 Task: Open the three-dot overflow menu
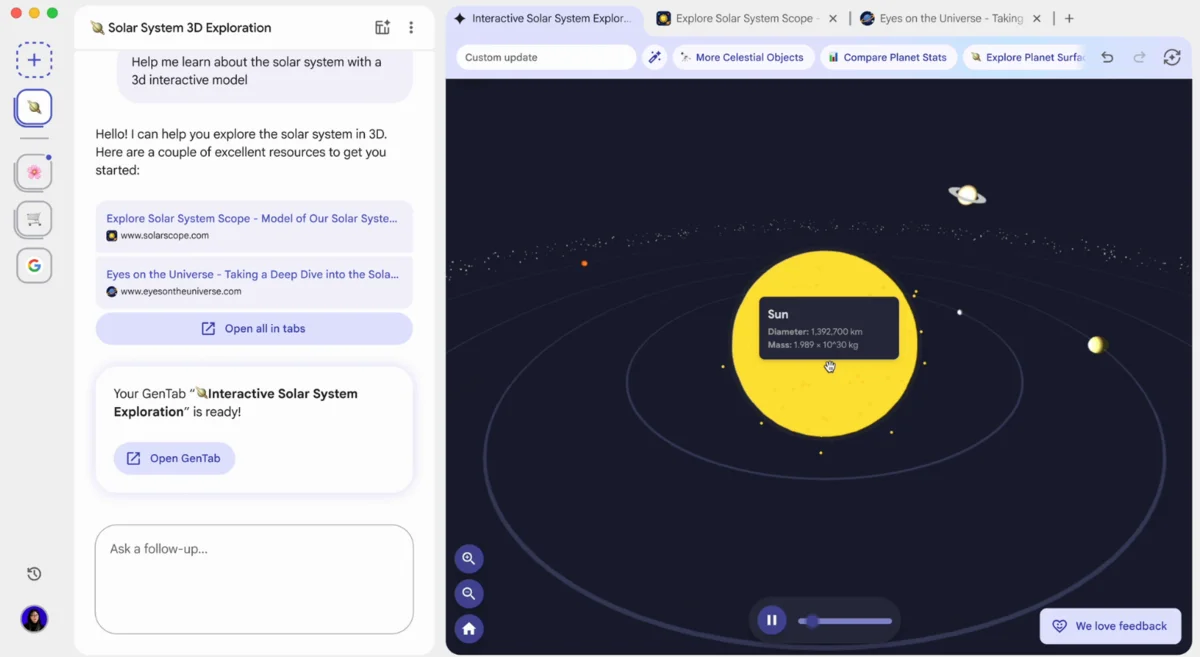point(411,27)
